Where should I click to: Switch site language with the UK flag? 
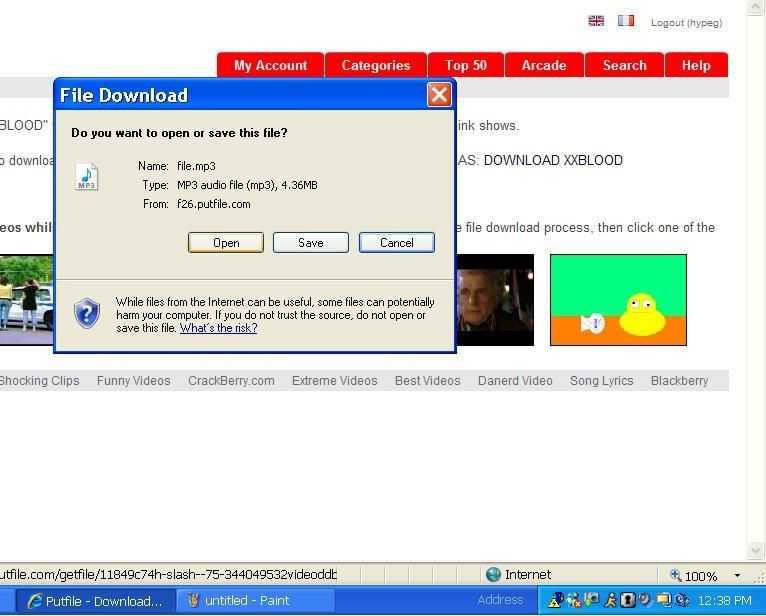pyautogui.click(x=596, y=21)
